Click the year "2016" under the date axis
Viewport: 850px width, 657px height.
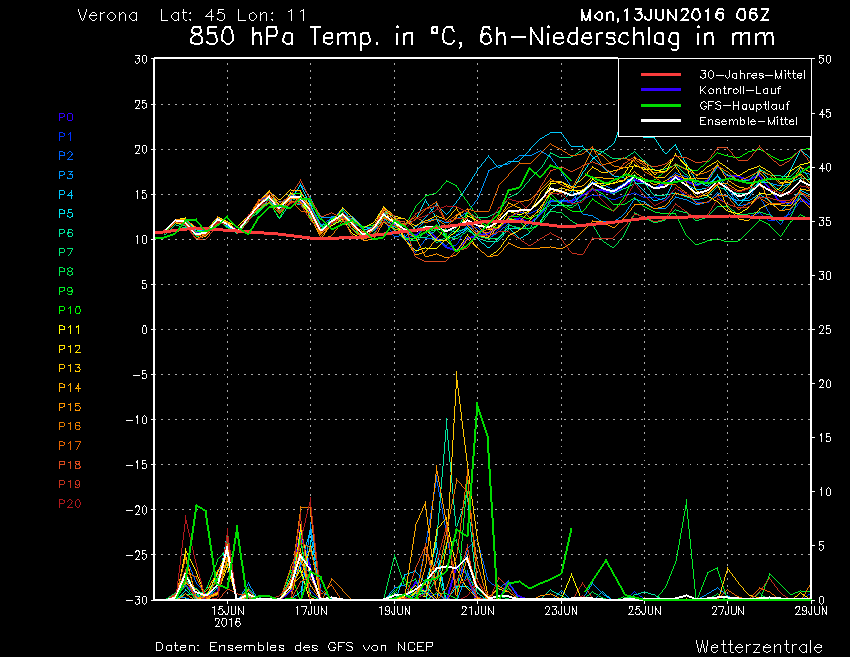click(x=228, y=623)
